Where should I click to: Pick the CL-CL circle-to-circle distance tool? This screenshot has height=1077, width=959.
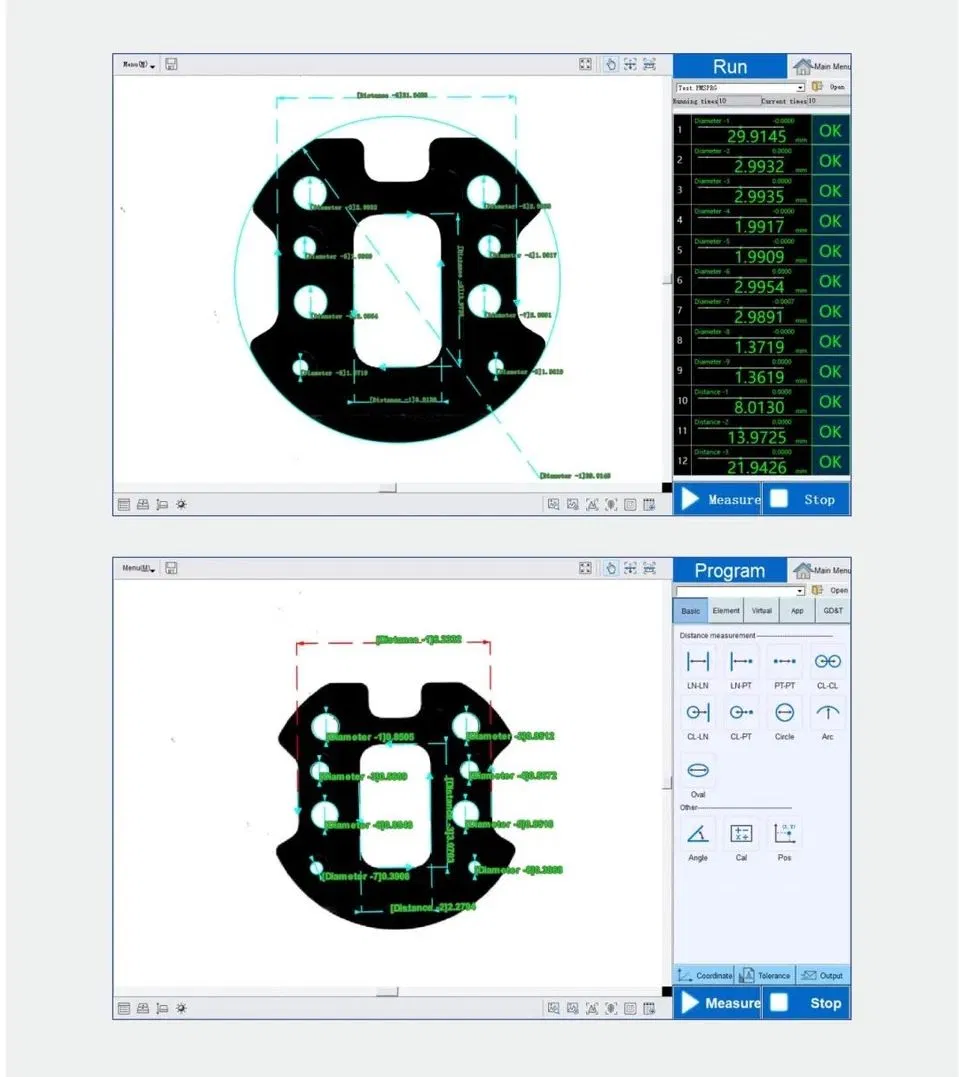click(x=827, y=662)
